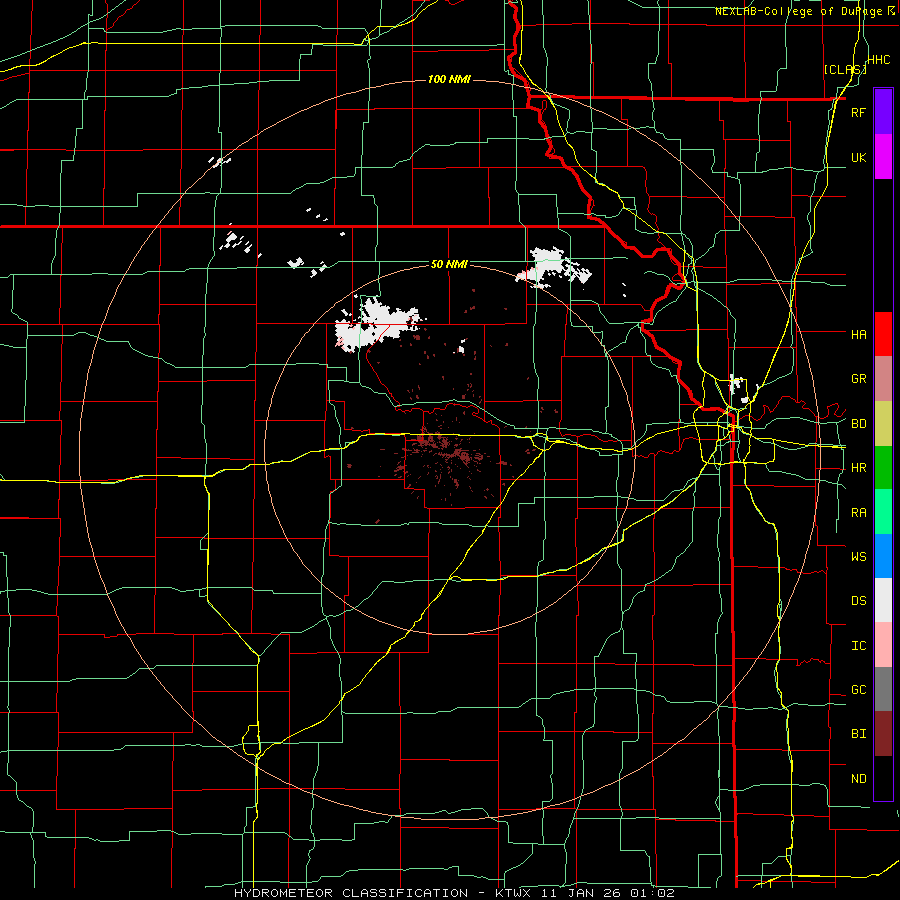The height and width of the screenshot is (900, 900).
Task: Click the RF purple color swatch
Action: tap(883, 112)
